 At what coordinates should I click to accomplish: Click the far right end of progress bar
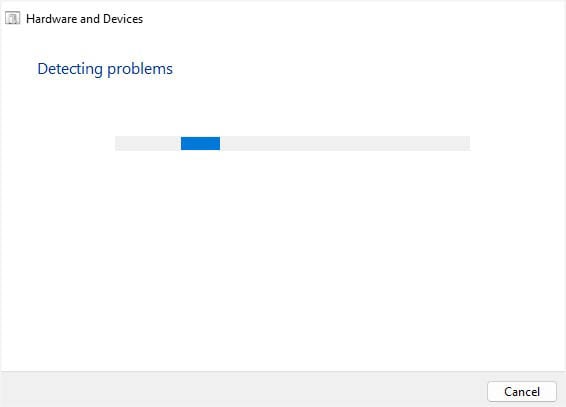coord(466,143)
